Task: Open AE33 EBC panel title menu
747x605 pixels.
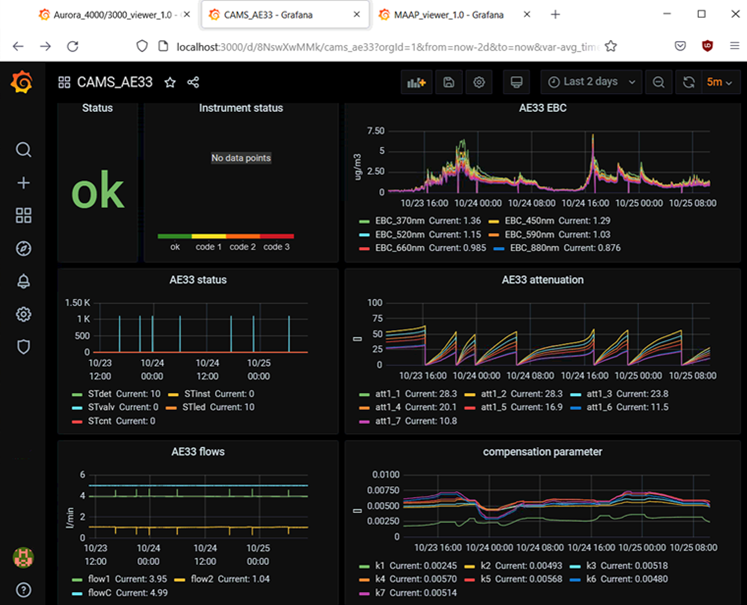Action: [543, 108]
